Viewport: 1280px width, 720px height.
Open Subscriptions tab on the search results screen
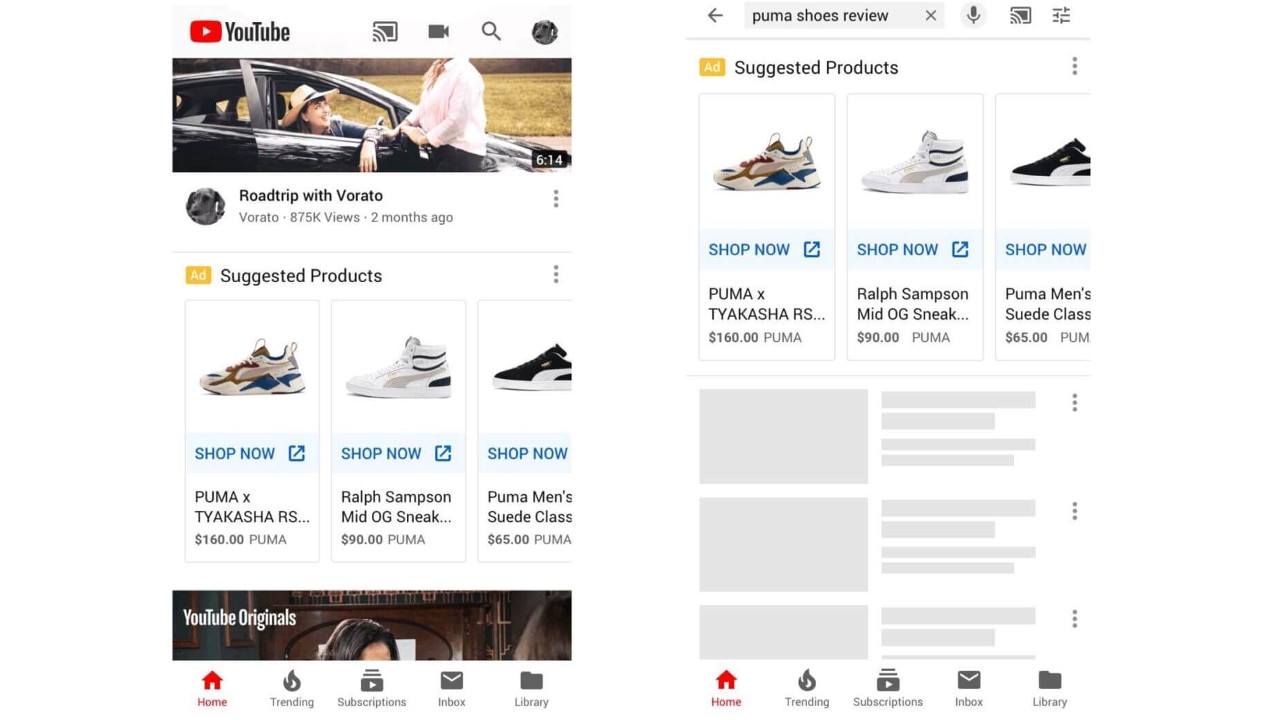[x=888, y=689]
